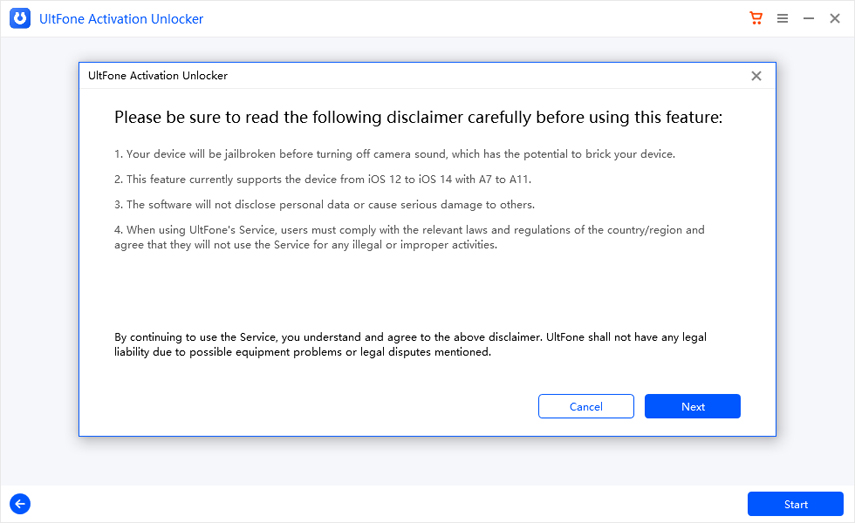Go back using the blue arrow icon
The width and height of the screenshot is (855, 523).
[x=20, y=504]
